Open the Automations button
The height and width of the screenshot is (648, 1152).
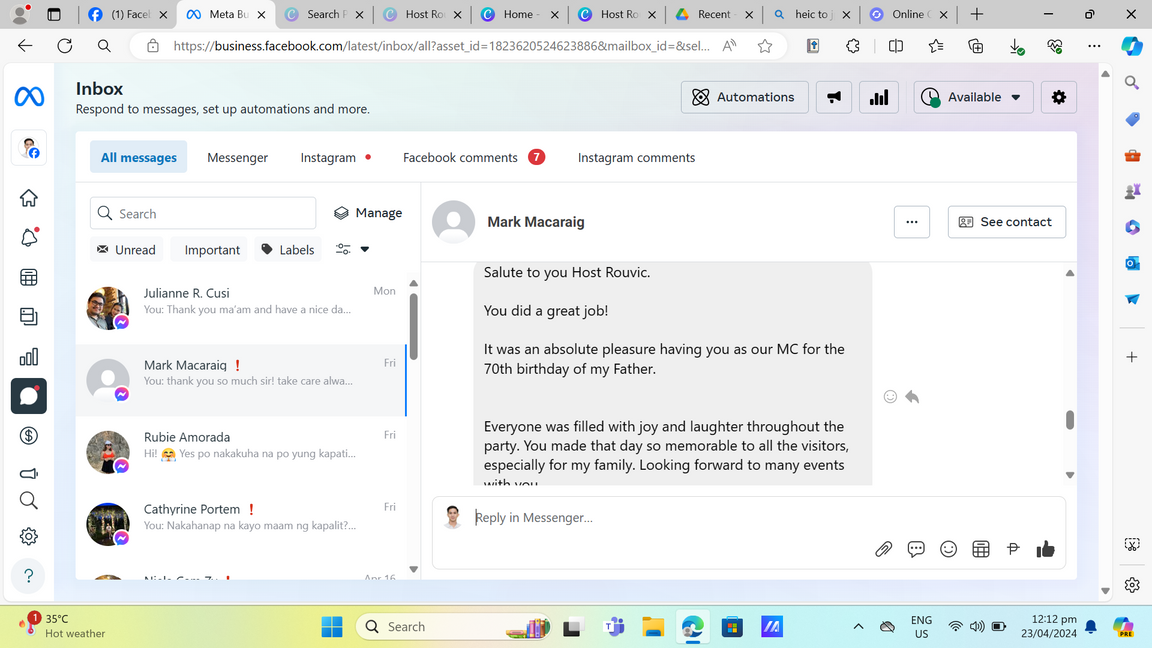(744, 97)
